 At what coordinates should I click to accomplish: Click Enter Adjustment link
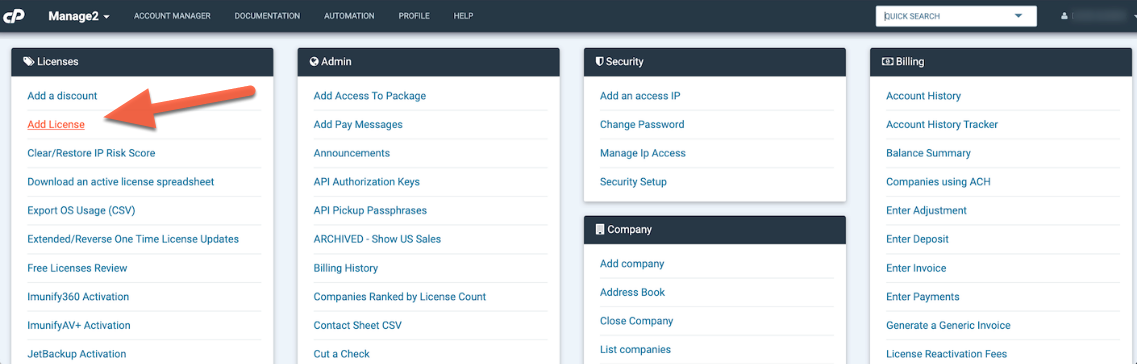(x=927, y=210)
